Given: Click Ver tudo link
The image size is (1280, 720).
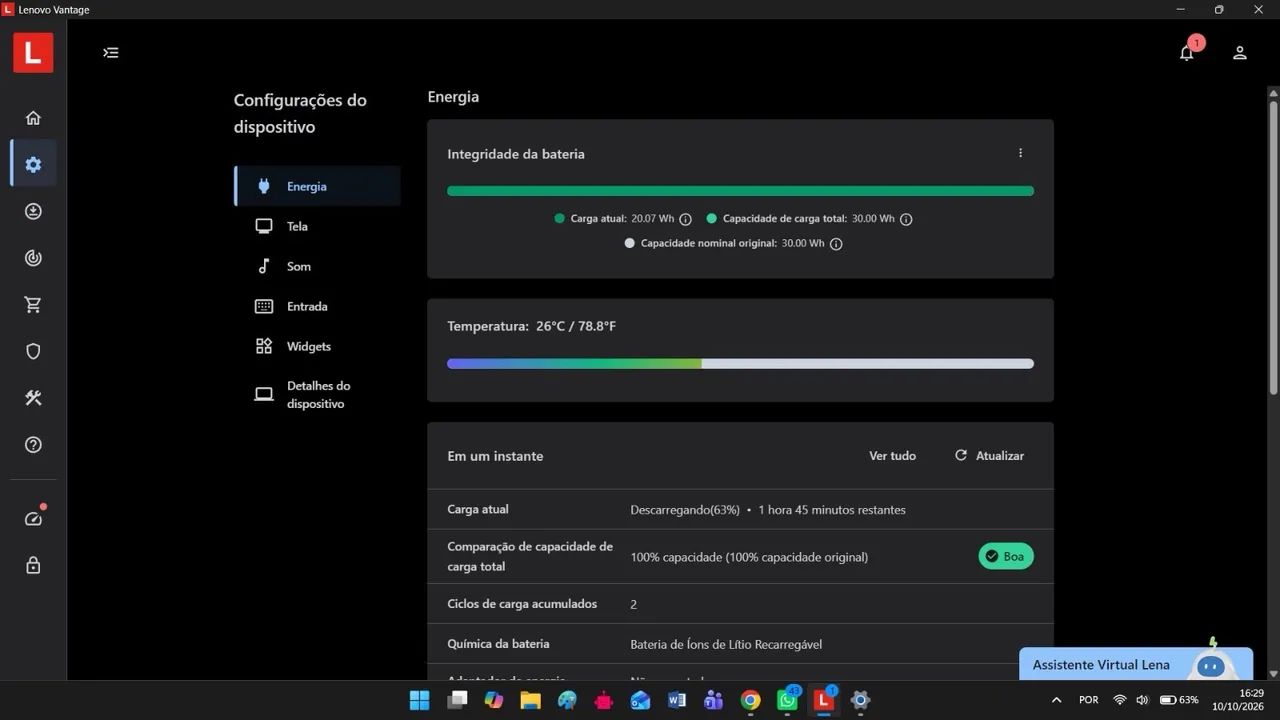Looking at the screenshot, I should (x=892, y=456).
